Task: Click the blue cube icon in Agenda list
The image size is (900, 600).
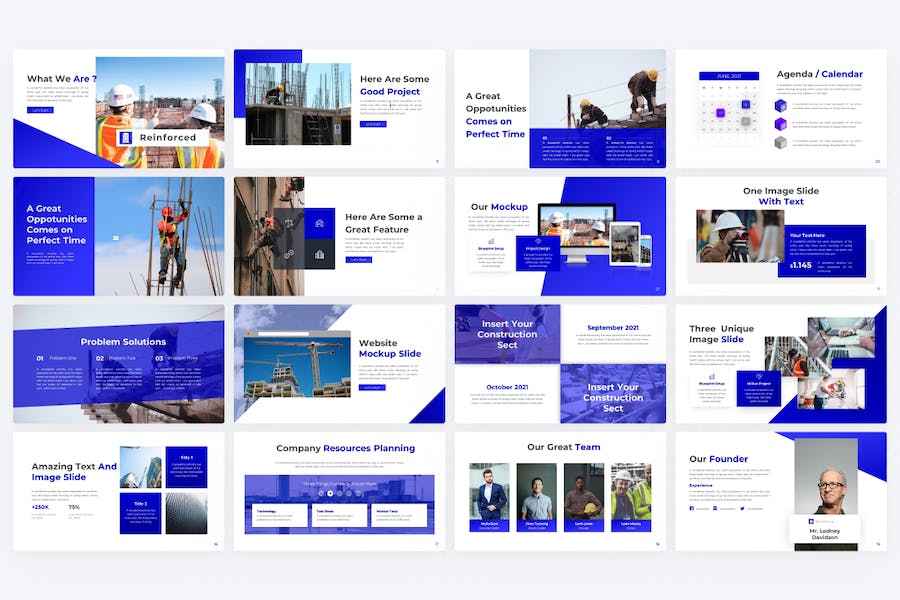Action: click(781, 105)
